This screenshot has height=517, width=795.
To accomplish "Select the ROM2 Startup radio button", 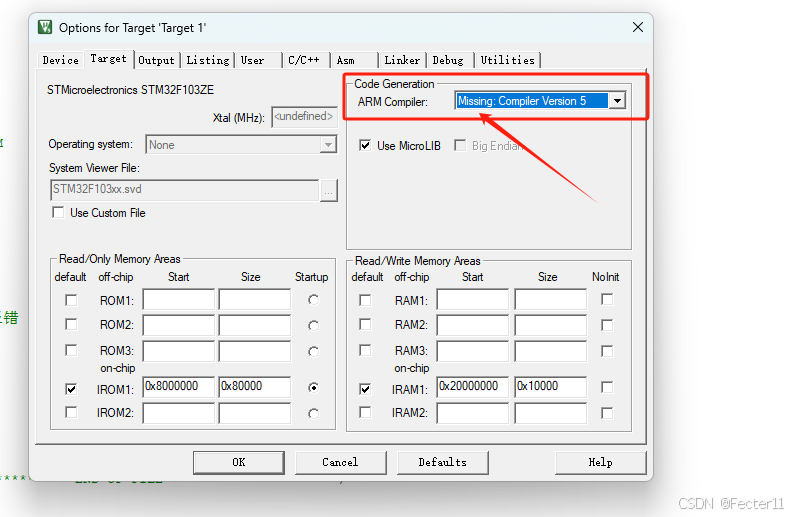I will tap(313, 325).
